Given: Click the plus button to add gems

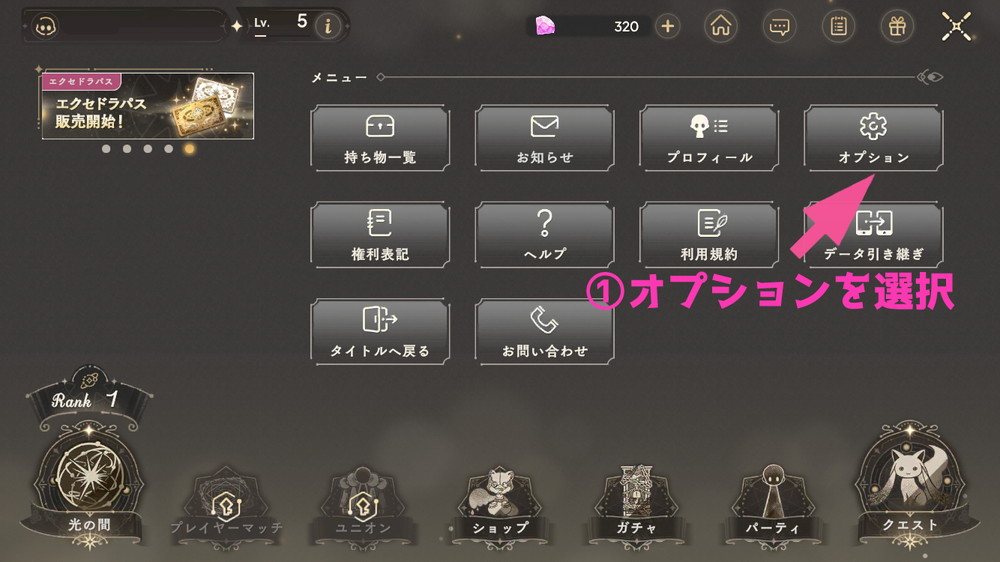Looking at the screenshot, I should click(x=668, y=26).
